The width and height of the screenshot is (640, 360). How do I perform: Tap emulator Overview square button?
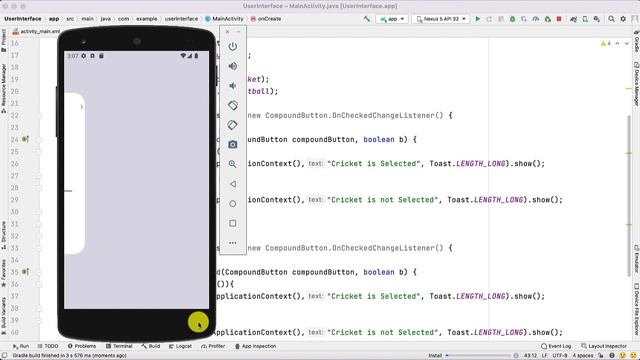pos(233,223)
